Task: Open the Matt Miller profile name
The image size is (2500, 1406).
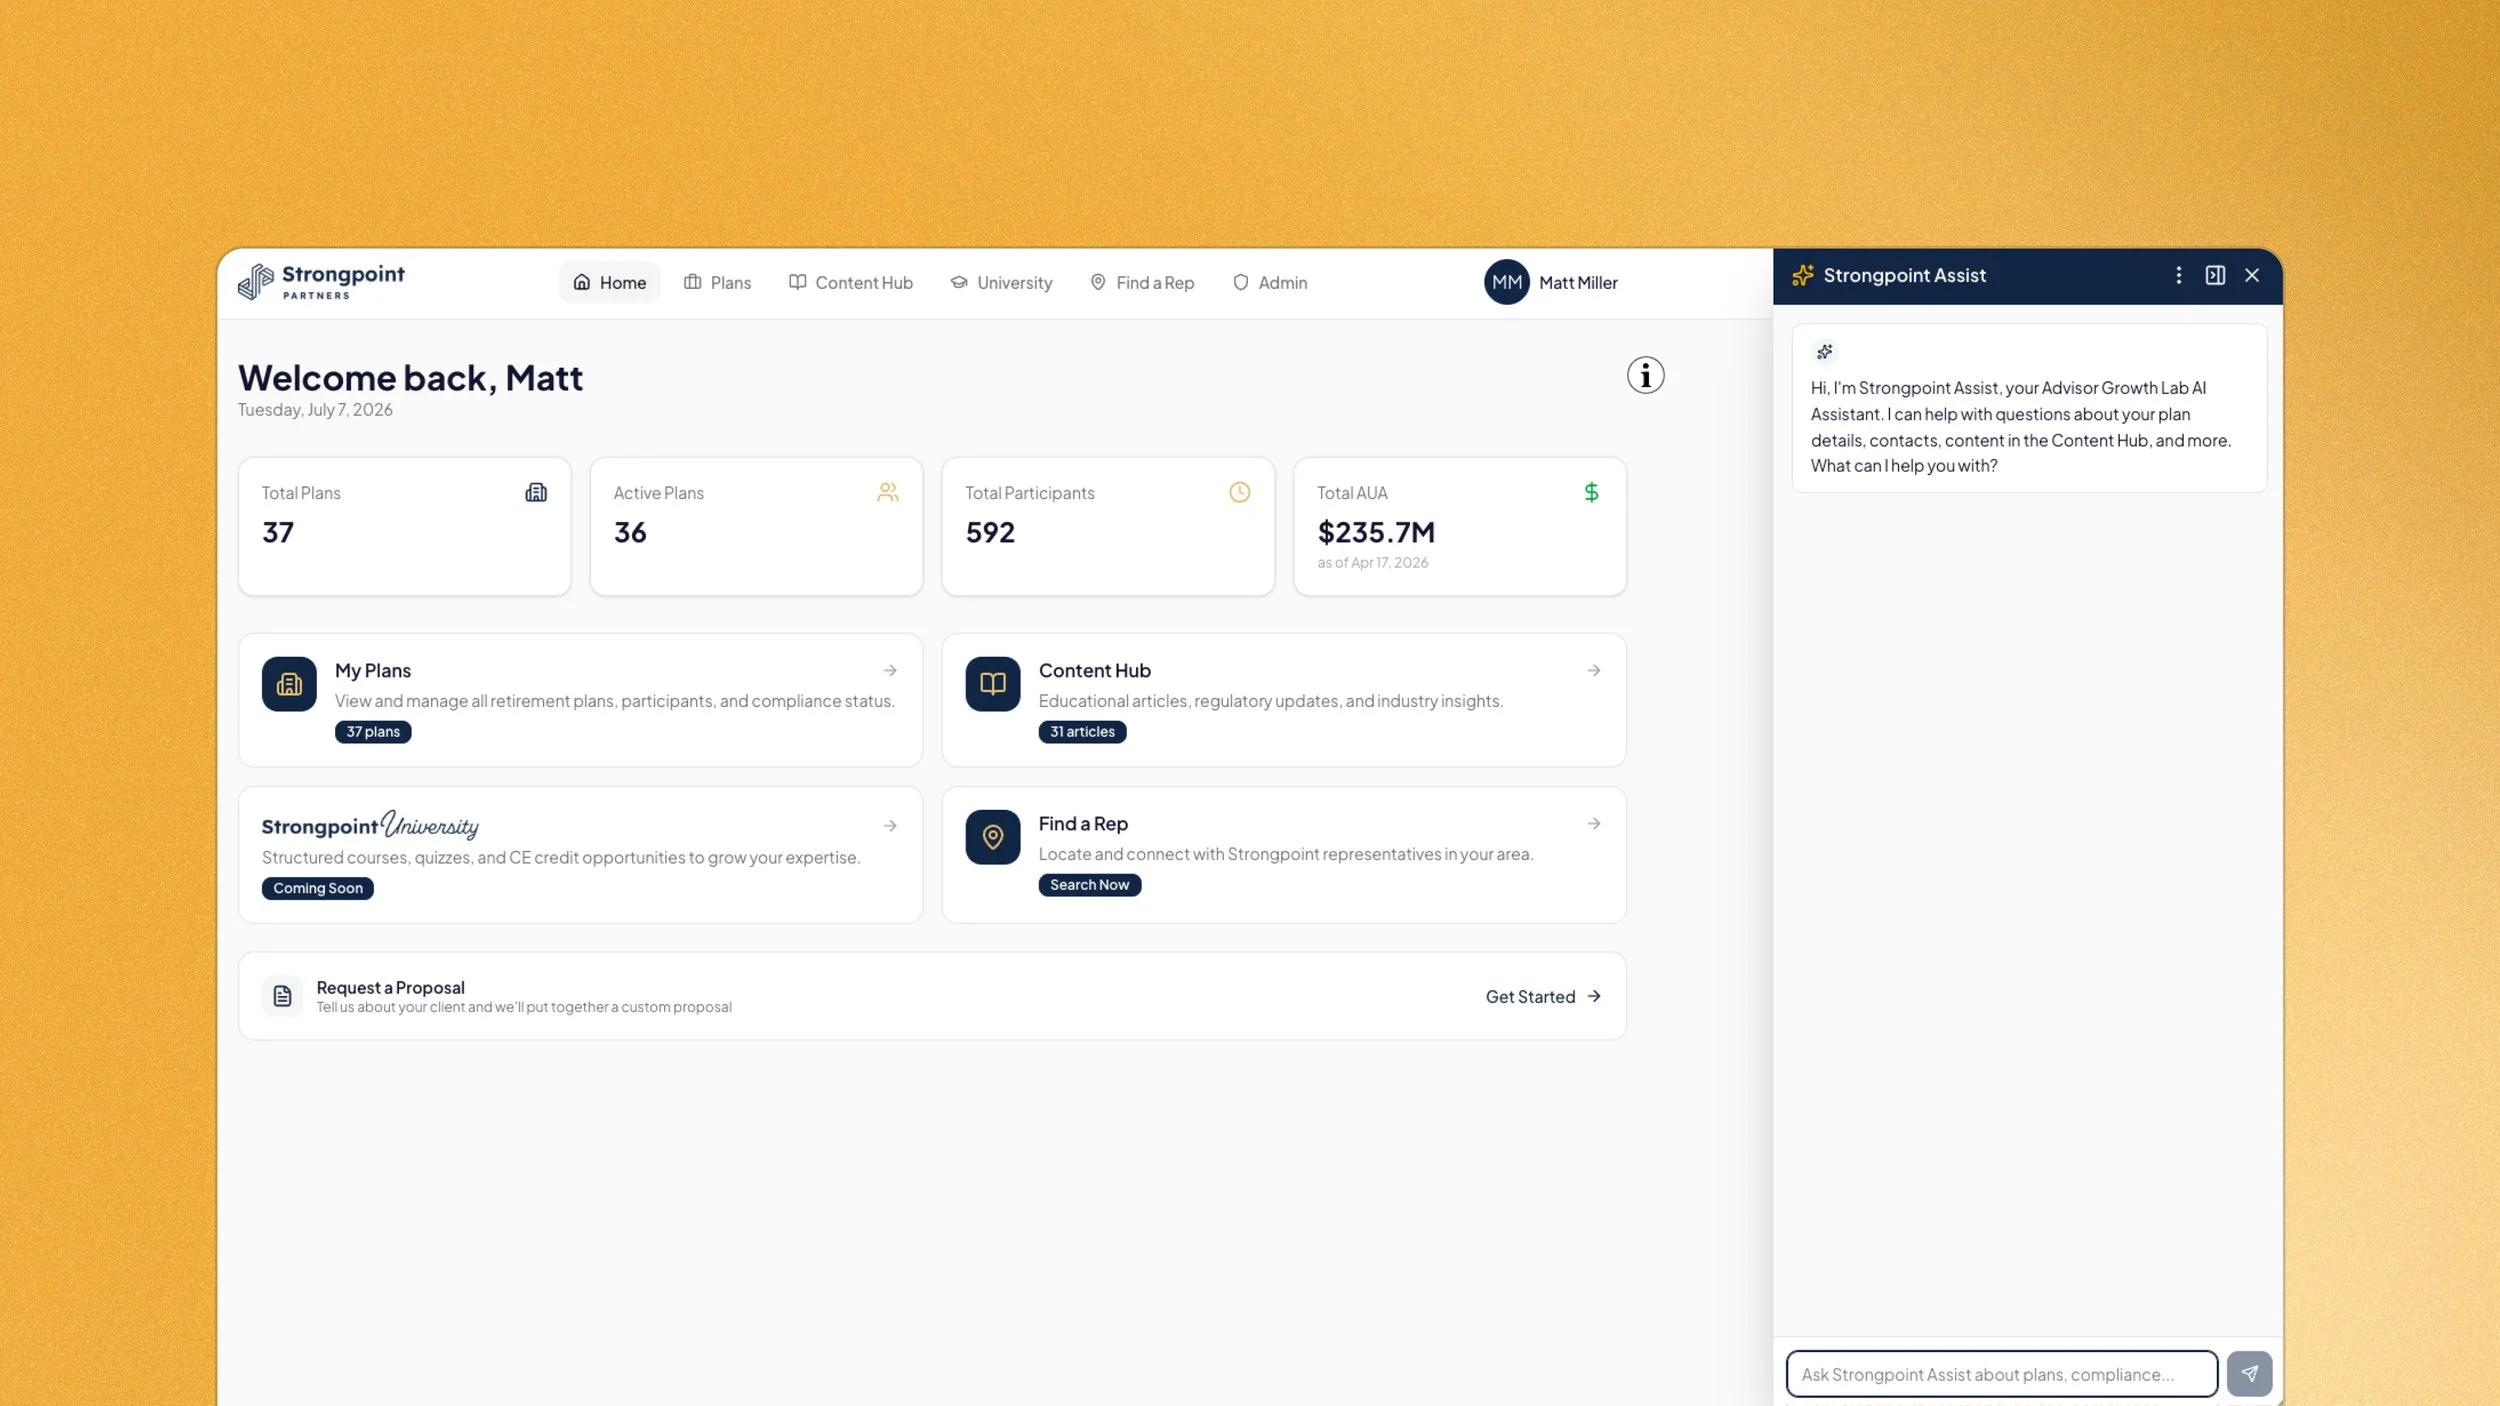Action: [x=1578, y=283]
